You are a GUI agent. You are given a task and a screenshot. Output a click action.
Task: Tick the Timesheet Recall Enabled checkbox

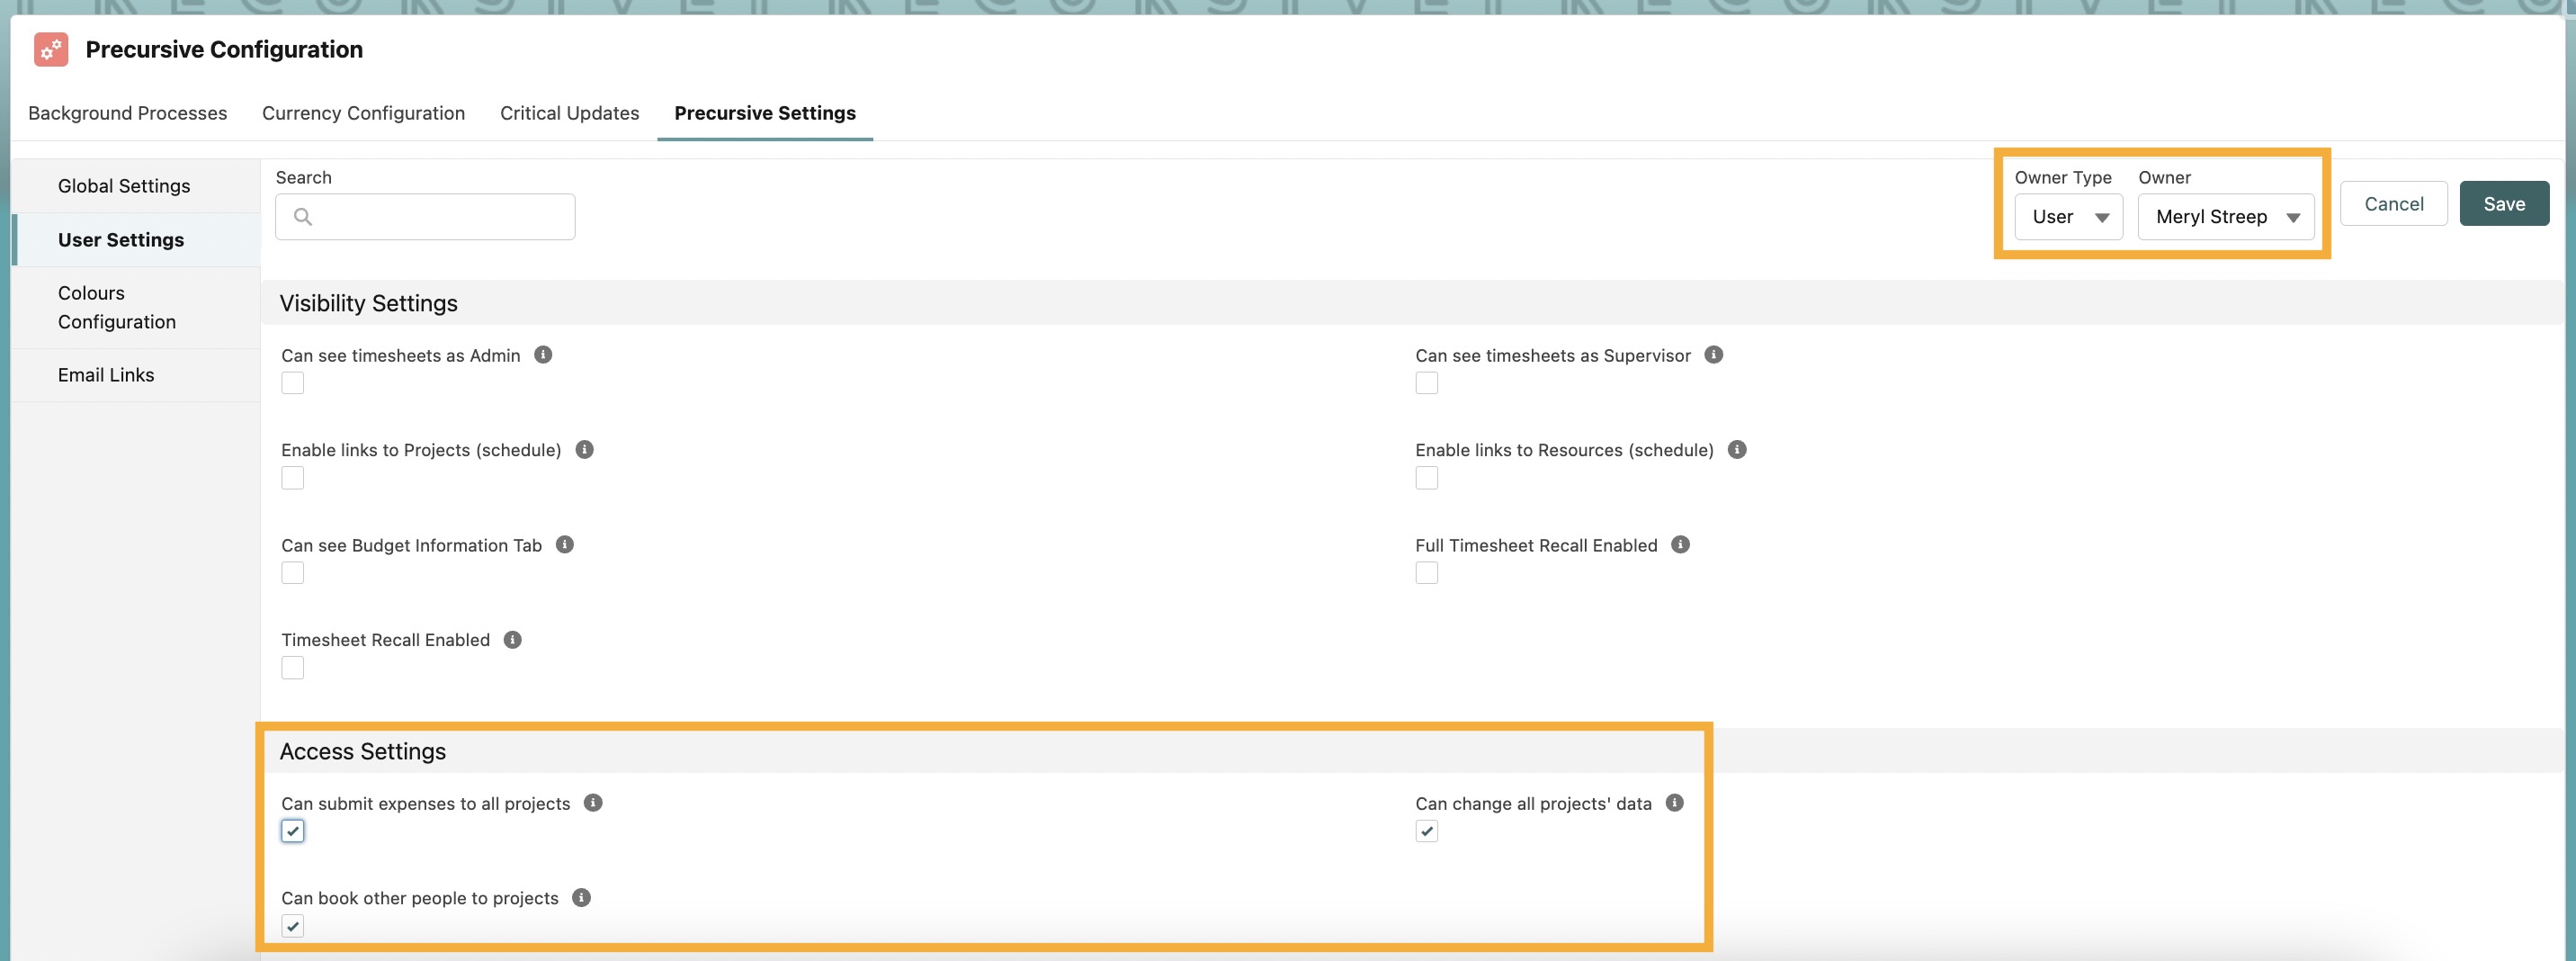coord(293,668)
